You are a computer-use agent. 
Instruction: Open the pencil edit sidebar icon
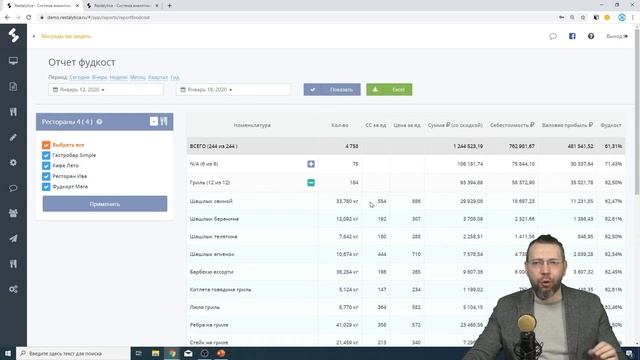[x=13, y=138]
